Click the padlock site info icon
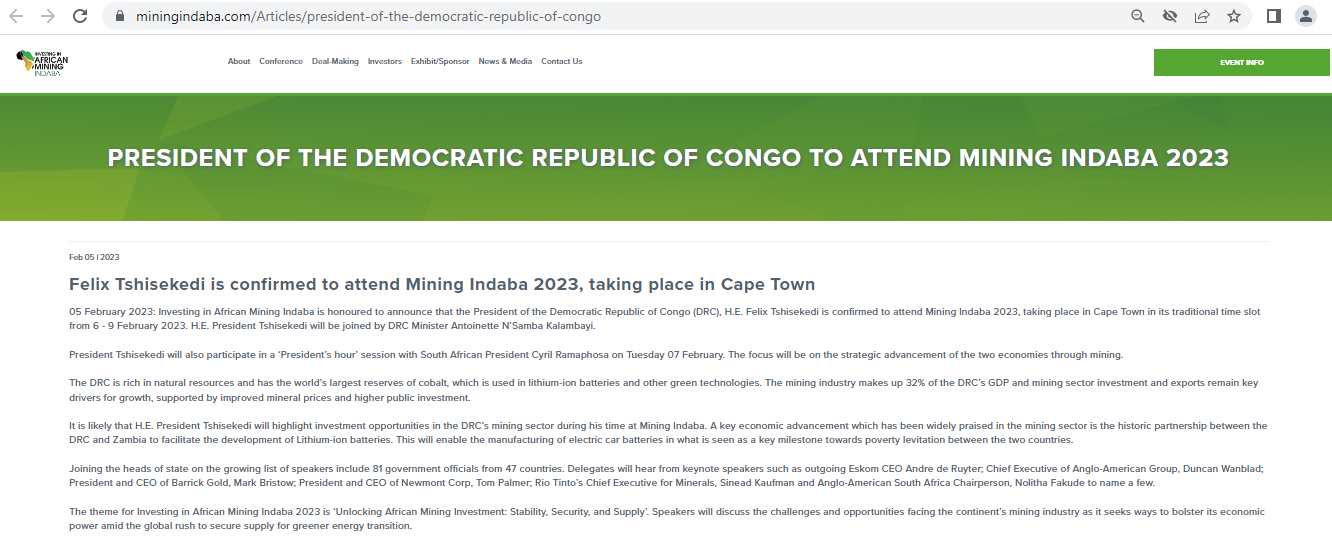 119,16
